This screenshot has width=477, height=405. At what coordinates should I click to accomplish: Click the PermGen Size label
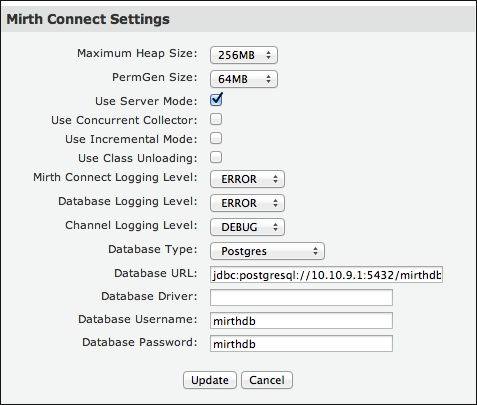(x=155, y=77)
